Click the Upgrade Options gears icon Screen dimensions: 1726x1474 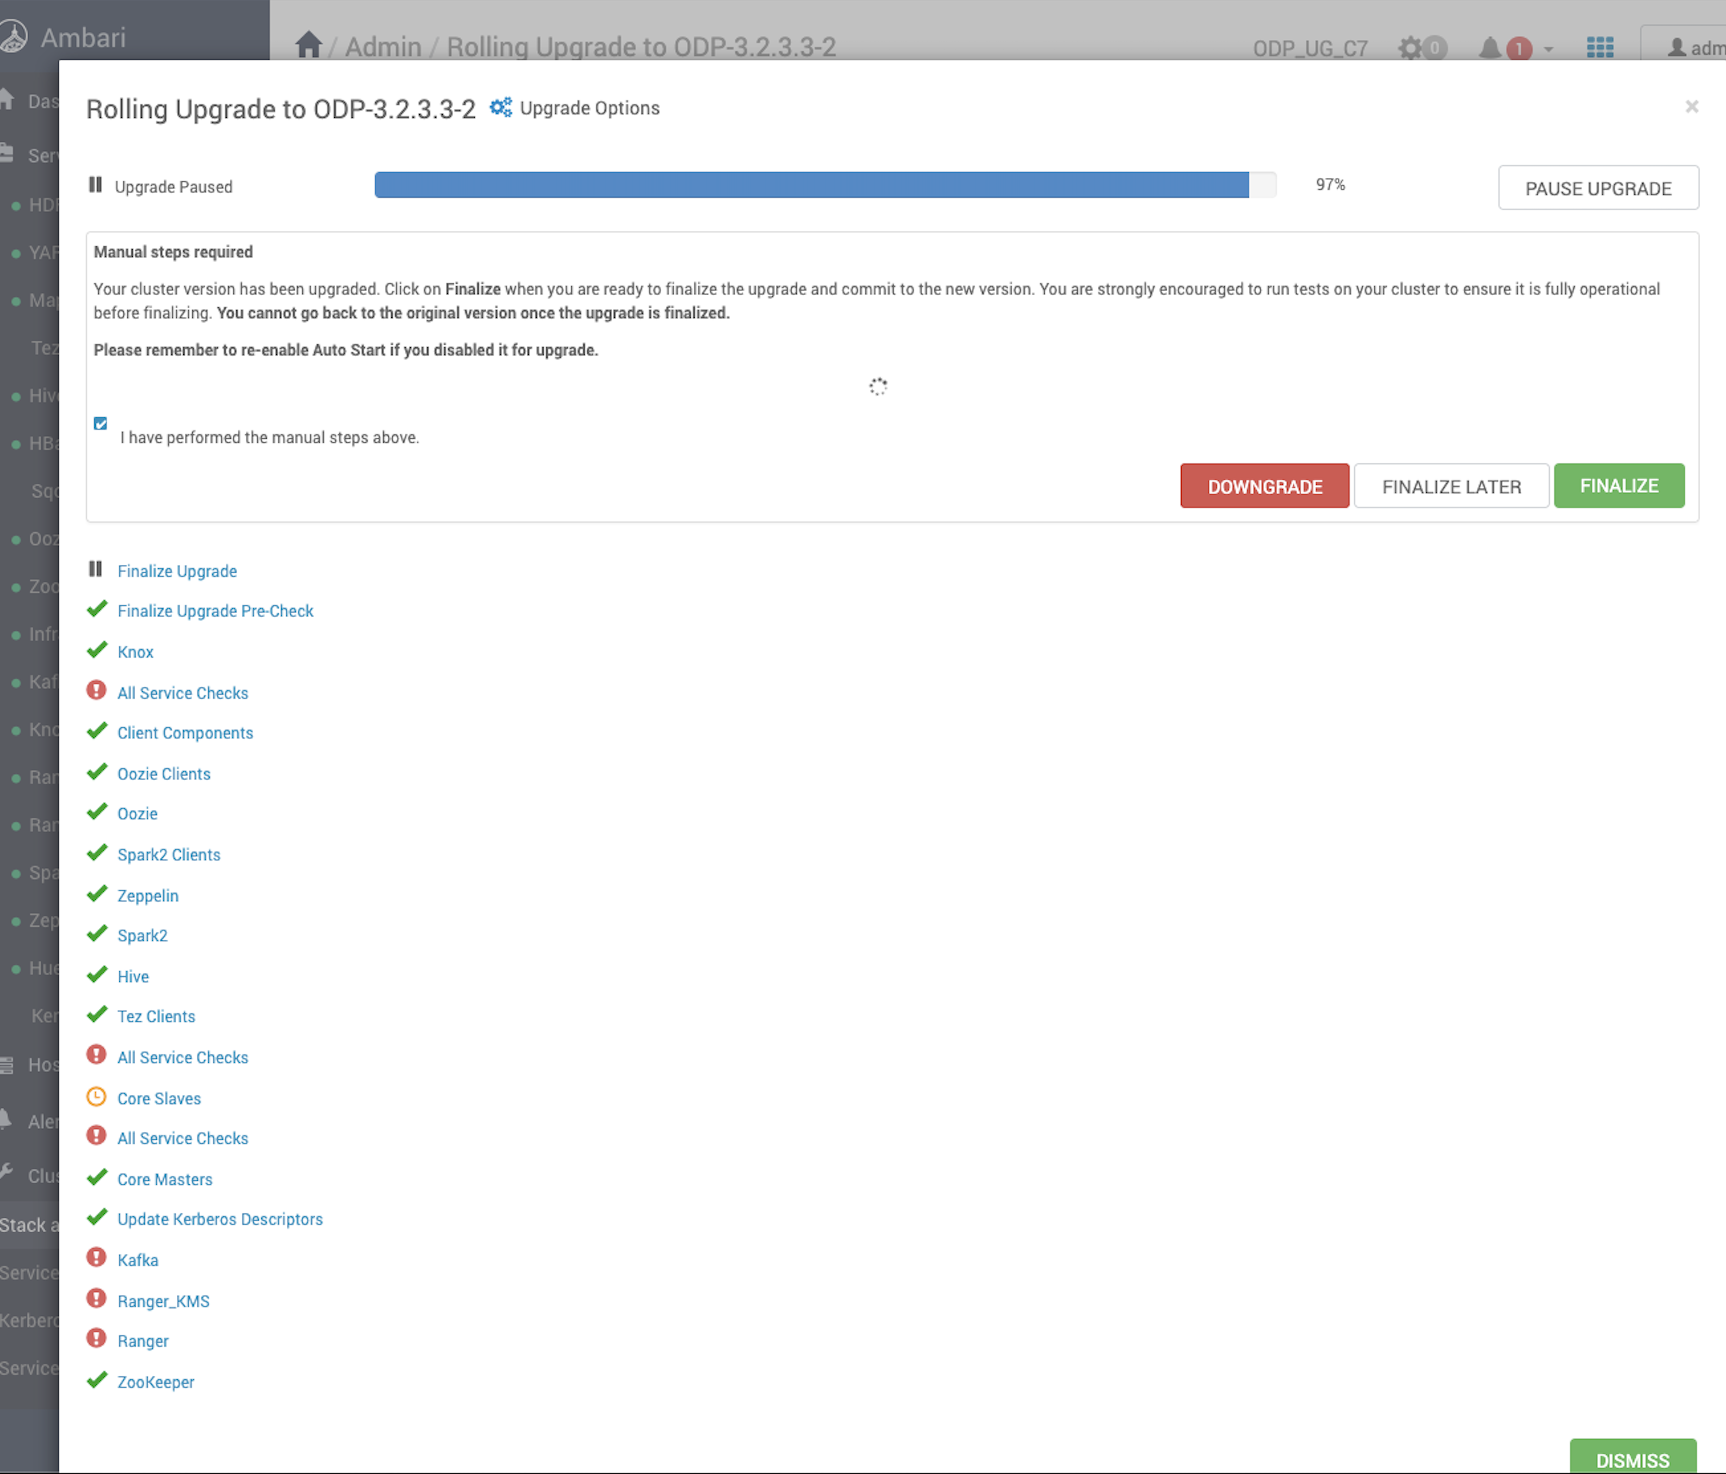[501, 107]
